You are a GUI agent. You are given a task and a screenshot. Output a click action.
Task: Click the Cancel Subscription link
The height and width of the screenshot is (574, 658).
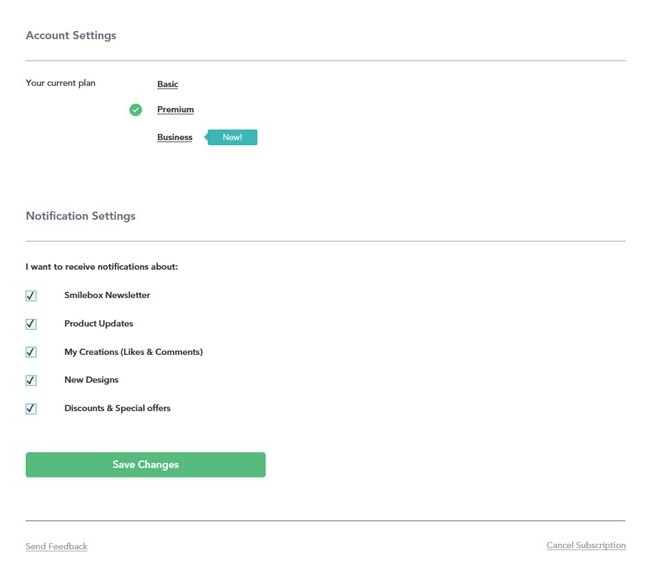point(586,545)
